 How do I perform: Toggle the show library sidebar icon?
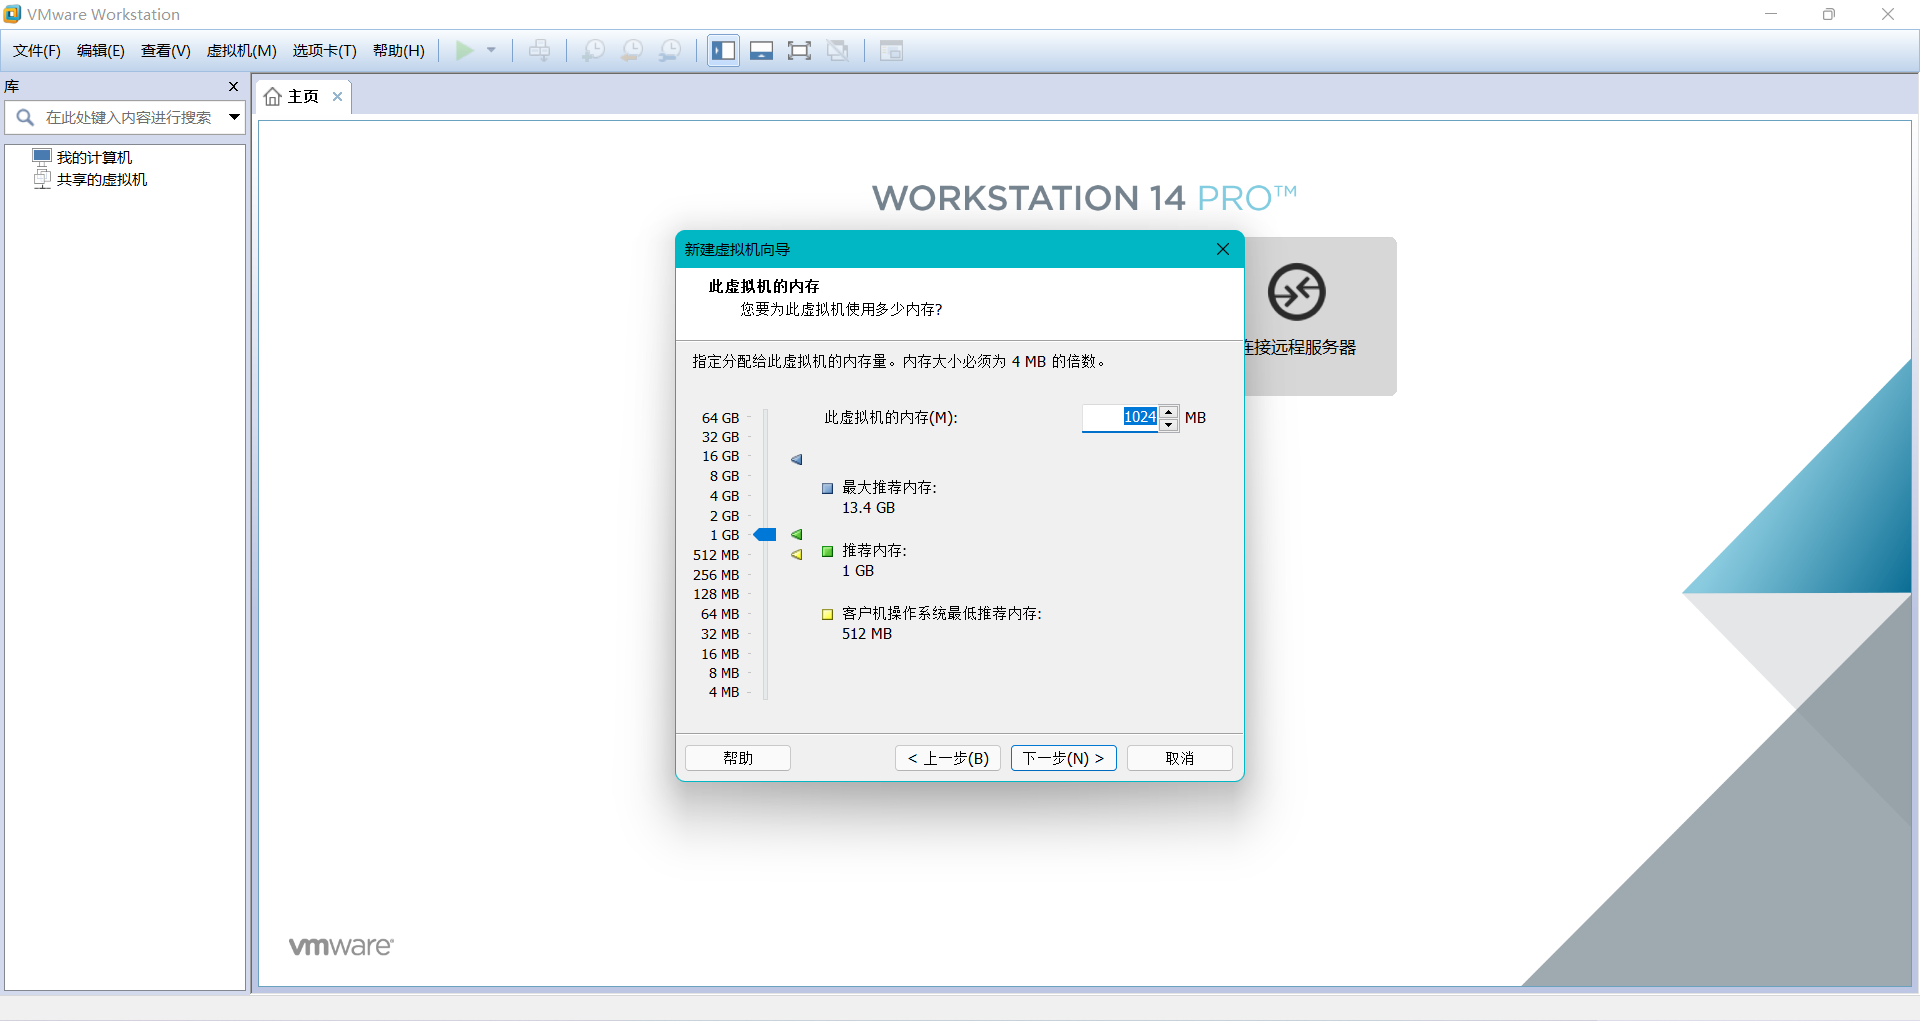(724, 51)
